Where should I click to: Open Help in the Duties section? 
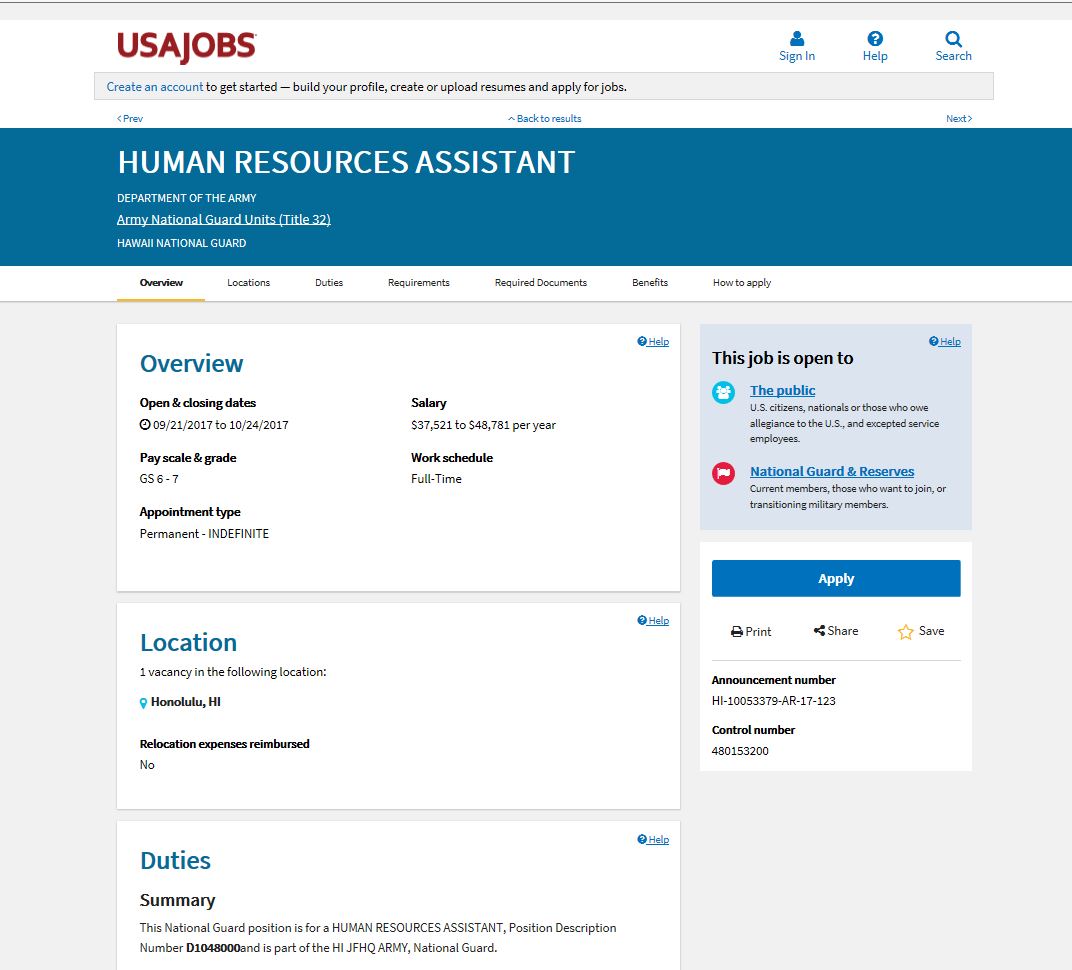point(653,839)
